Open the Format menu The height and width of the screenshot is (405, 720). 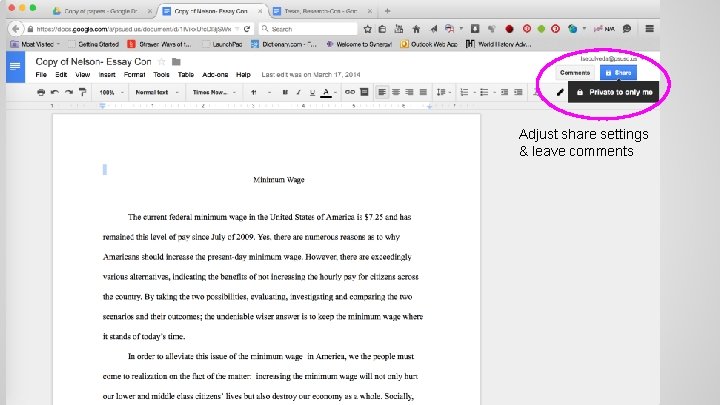pyautogui.click(x=134, y=74)
